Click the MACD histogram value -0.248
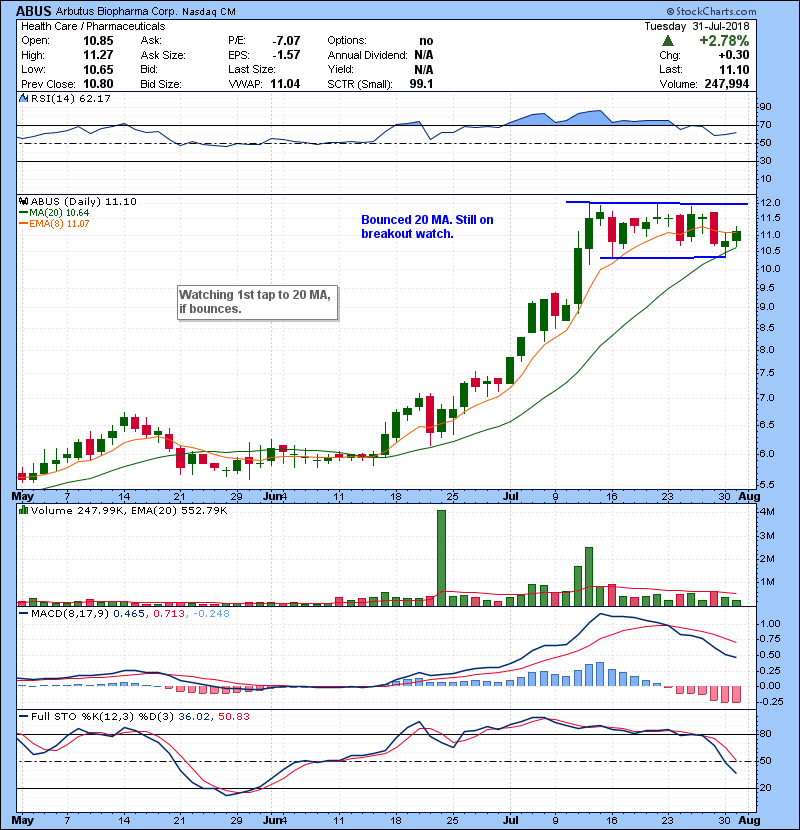This screenshot has height=830, width=800. tap(211, 614)
